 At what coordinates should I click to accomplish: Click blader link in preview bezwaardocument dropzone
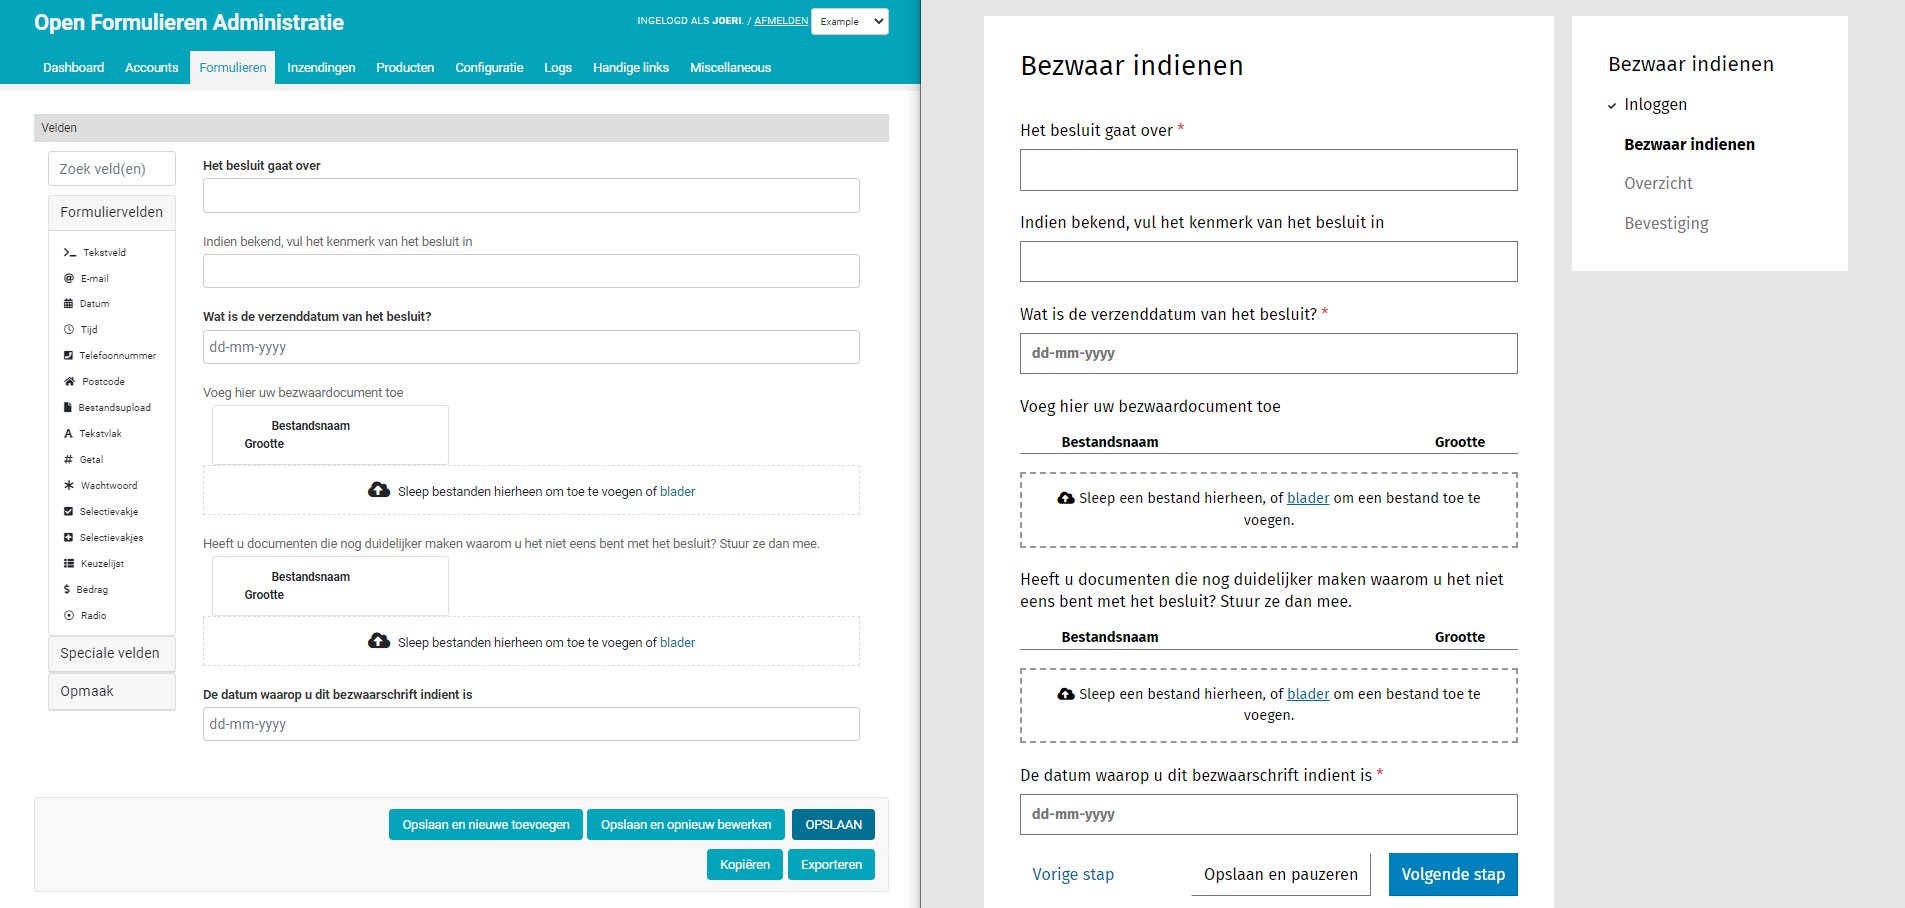point(1308,498)
